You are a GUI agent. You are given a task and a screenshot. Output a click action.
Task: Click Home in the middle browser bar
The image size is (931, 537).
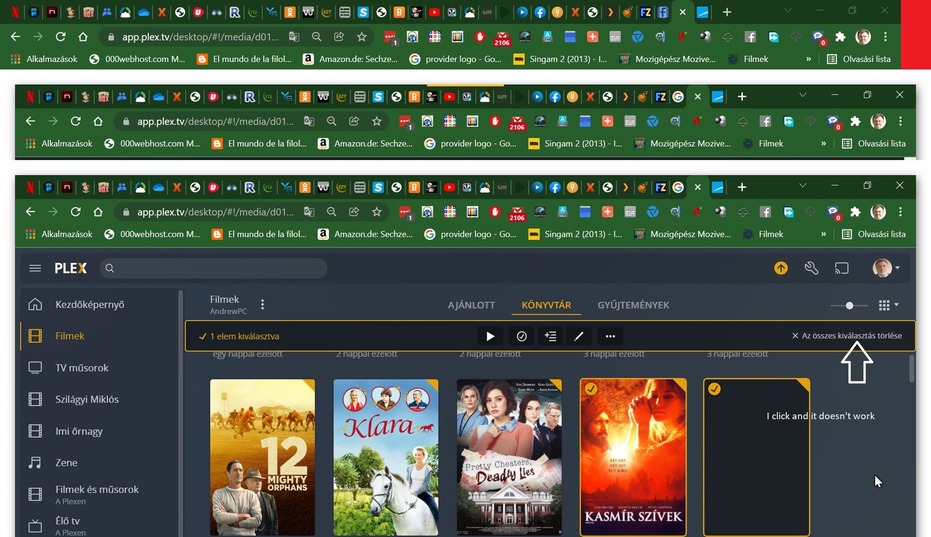point(98,121)
